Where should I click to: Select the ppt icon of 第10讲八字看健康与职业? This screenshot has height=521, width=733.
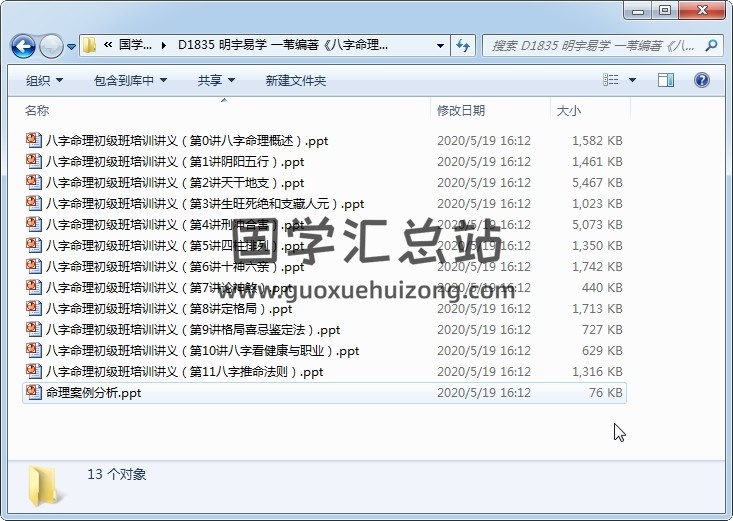pos(33,351)
